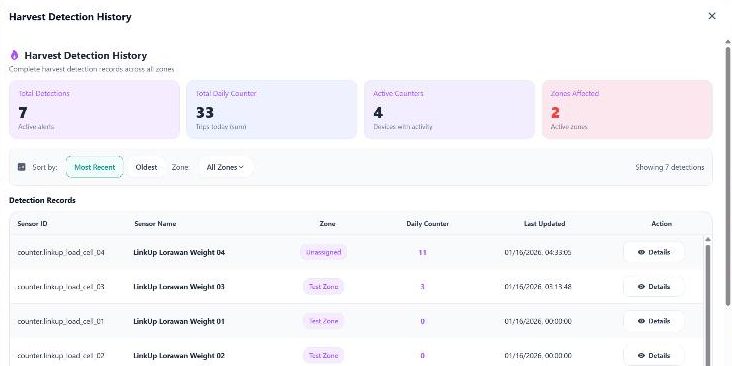Sort detections by Most Recent
This screenshot has width=732, height=366.
[95, 167]
